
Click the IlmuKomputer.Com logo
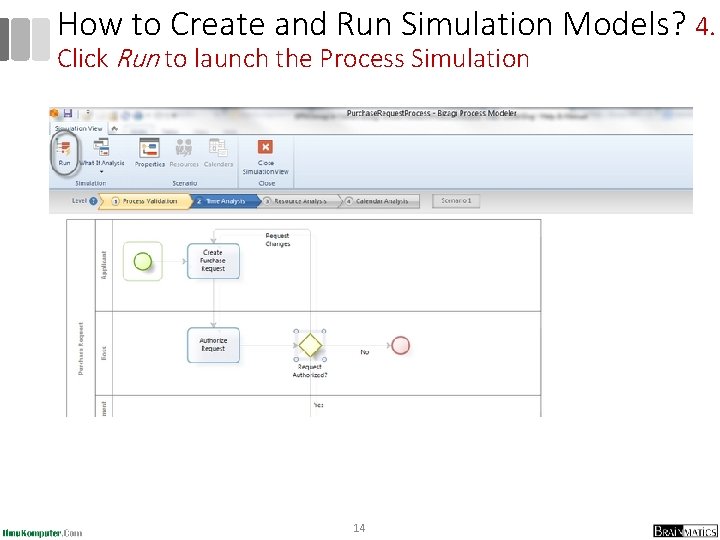click(42, 533)
